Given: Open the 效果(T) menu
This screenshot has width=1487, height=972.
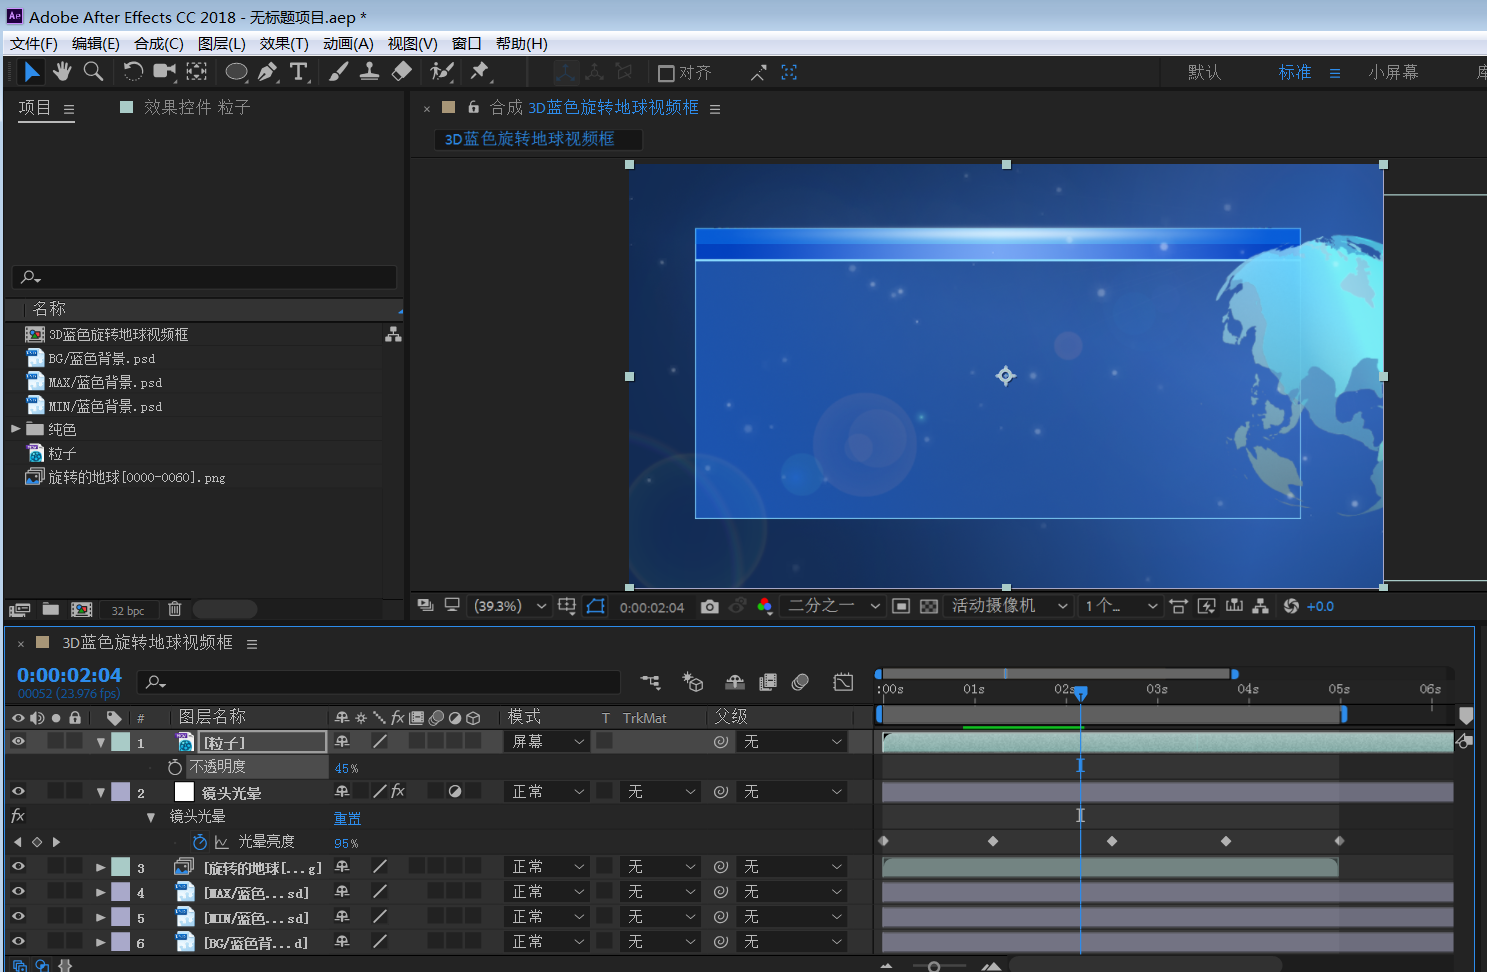Looking at the screenshot, I should point(284,43).
